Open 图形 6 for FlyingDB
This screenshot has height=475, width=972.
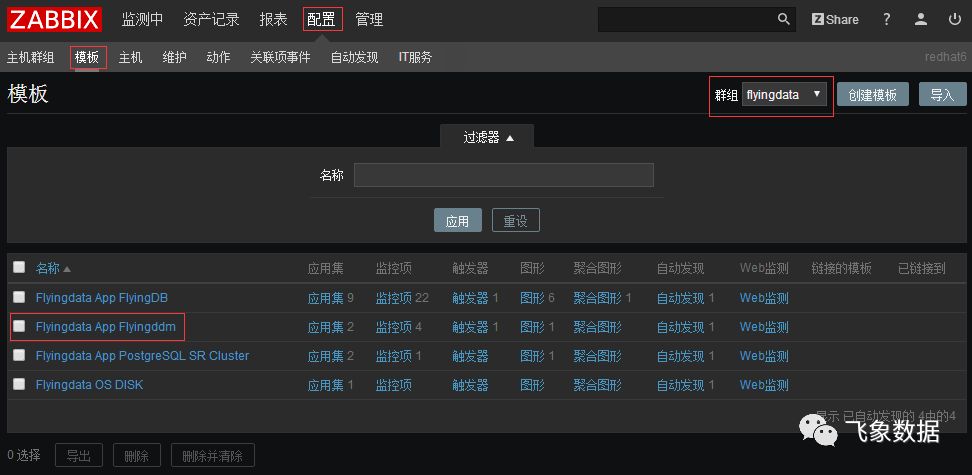click(x=532, y=298)
